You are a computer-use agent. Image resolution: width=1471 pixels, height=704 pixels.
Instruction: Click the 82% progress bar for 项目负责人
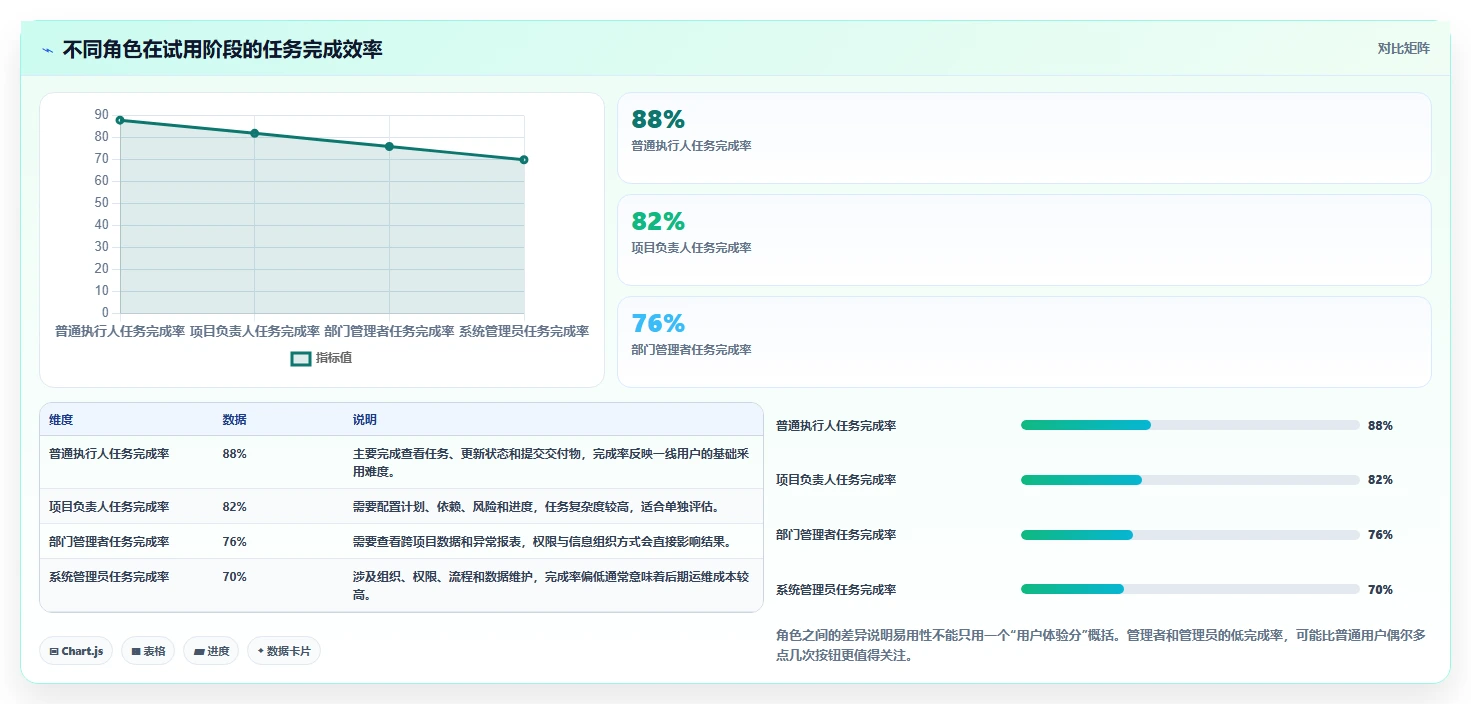pos(1190,480)
